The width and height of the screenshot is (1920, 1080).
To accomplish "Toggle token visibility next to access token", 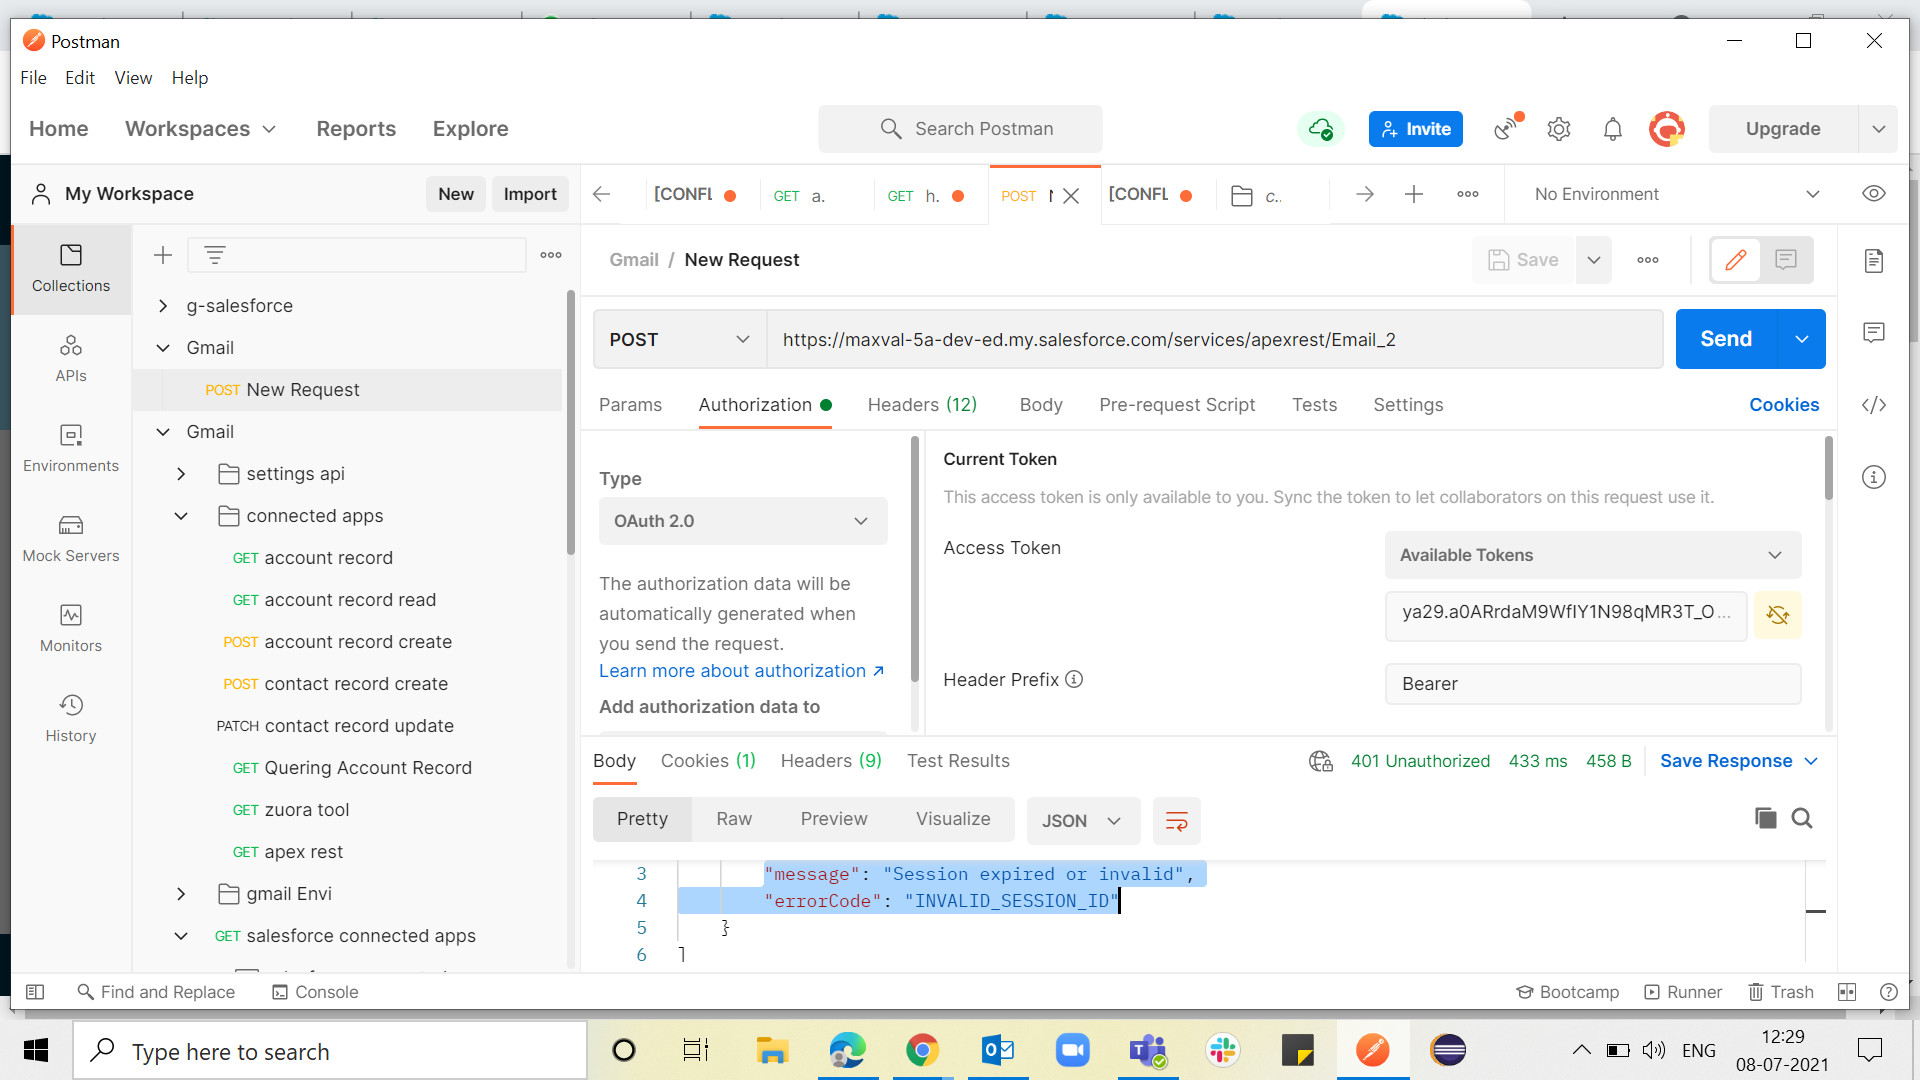I will click(1777, 615).
